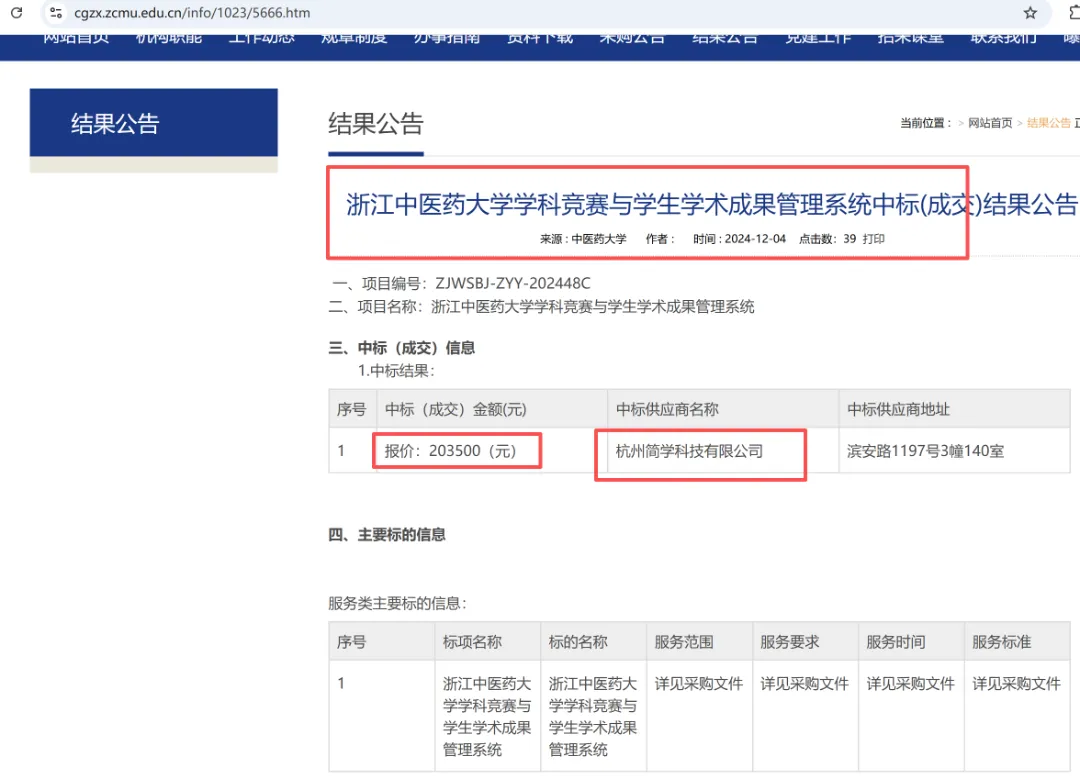Open the 机构职能 navigation menu item

click(x=169, y=39)
